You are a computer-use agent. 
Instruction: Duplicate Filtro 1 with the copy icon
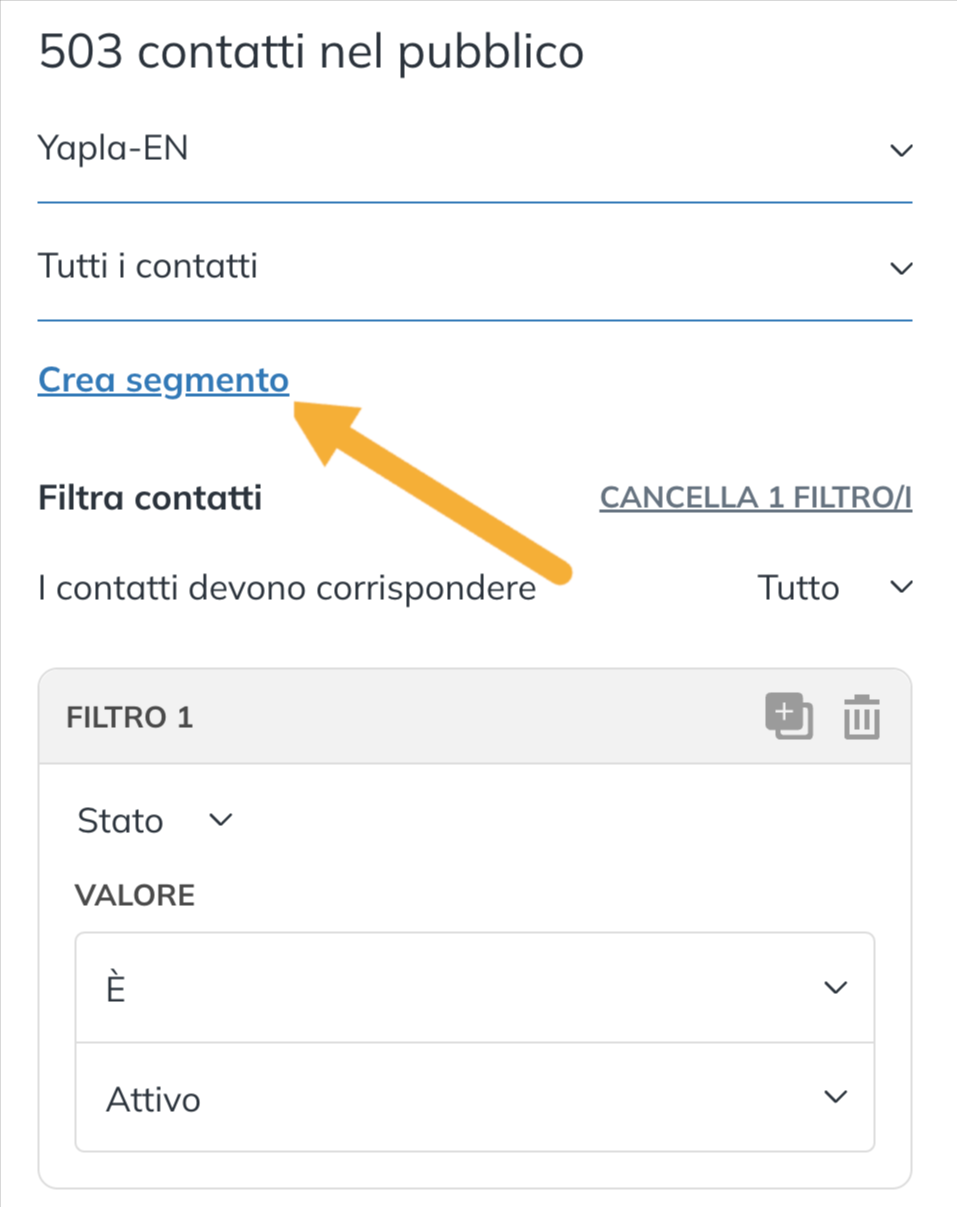click(789, 717)
